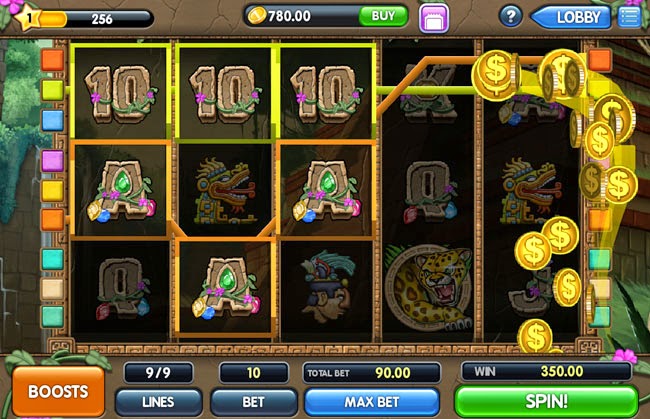Click the gold coin balance icon
This screenshot has height=419, width=650.
[257, 16]
